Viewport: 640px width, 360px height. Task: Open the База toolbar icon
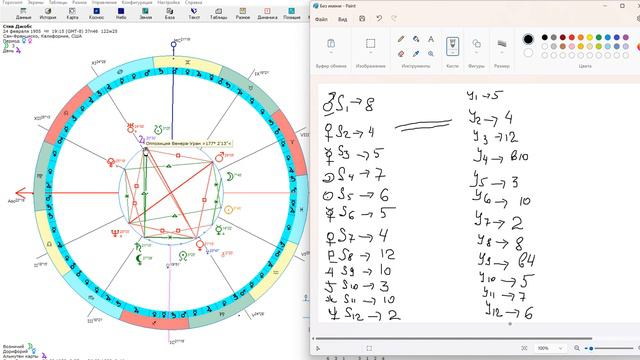(170, 13)
